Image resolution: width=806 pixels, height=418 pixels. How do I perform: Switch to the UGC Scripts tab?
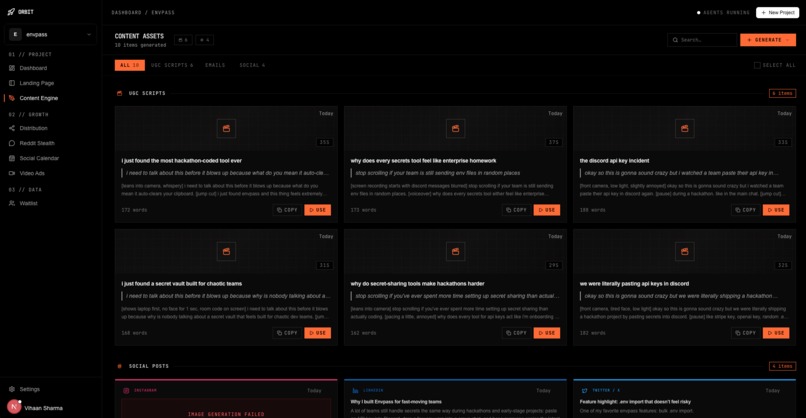[172, 65]
